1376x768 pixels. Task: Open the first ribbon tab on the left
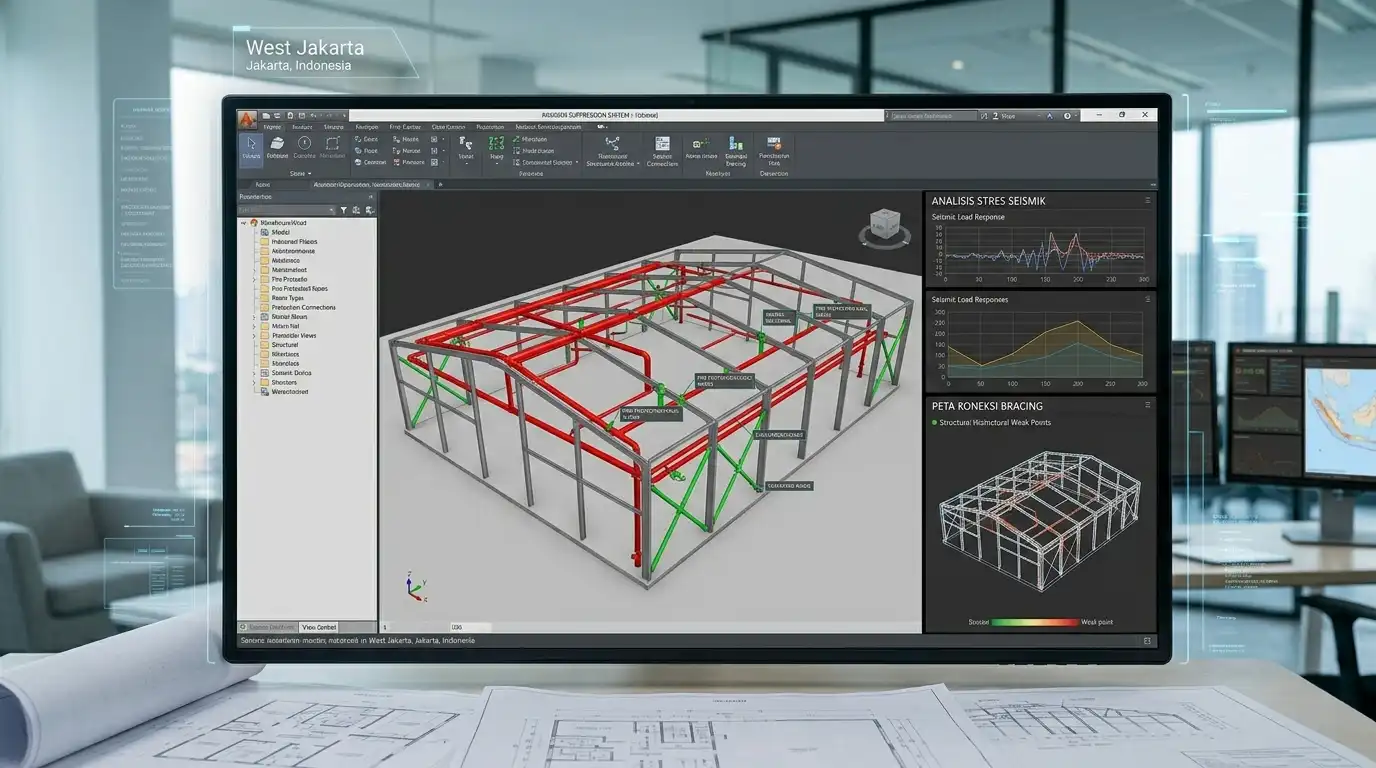click(272, 127)
